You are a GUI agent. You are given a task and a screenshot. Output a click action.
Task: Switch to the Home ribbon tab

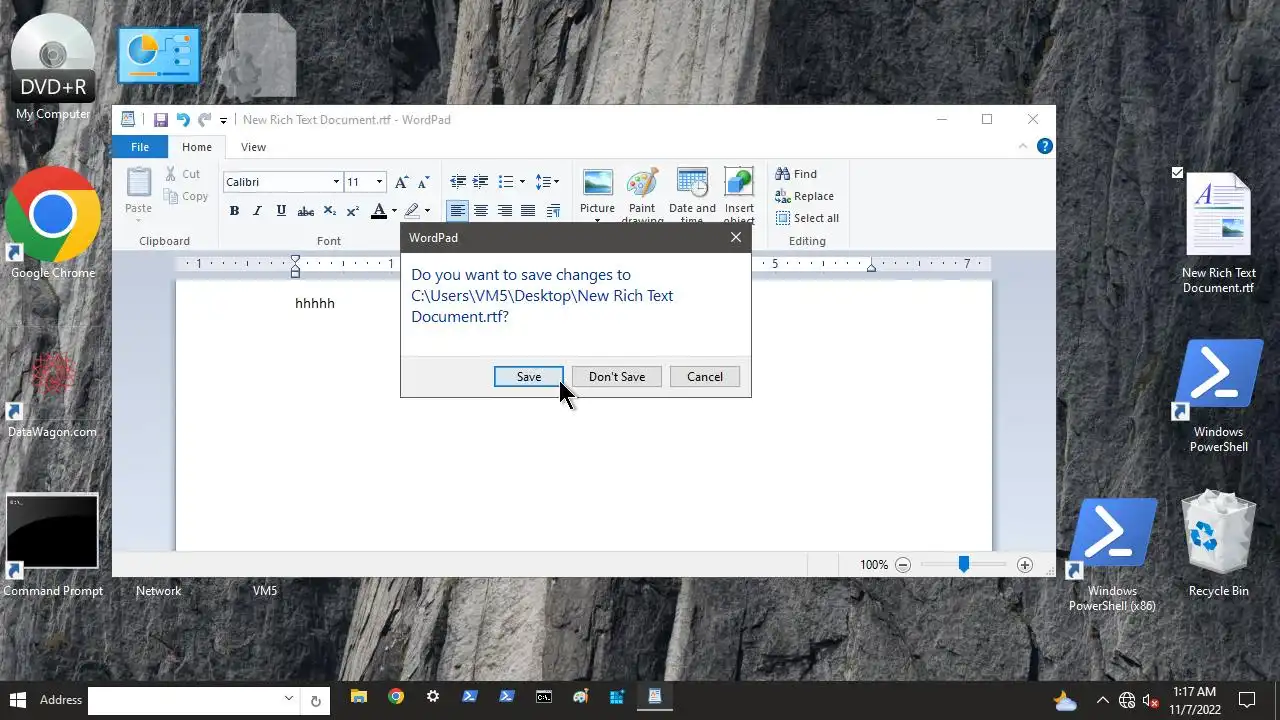[197, 147]
